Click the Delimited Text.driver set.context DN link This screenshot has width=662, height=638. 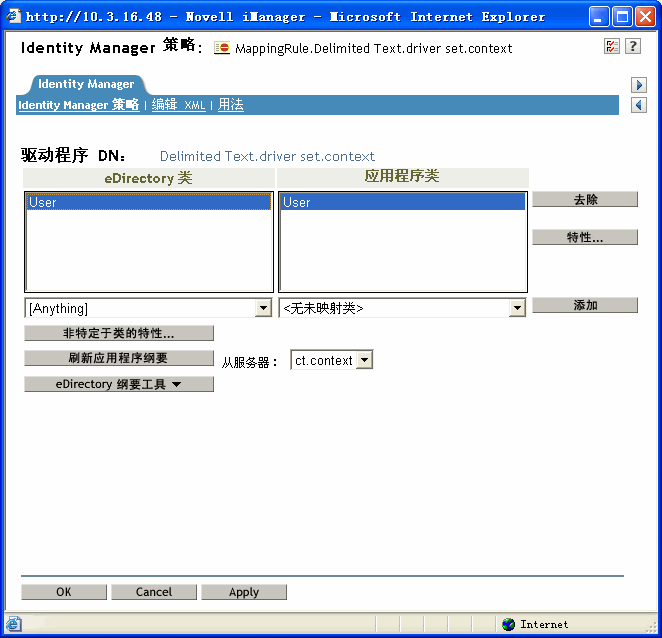click(267, 157)
